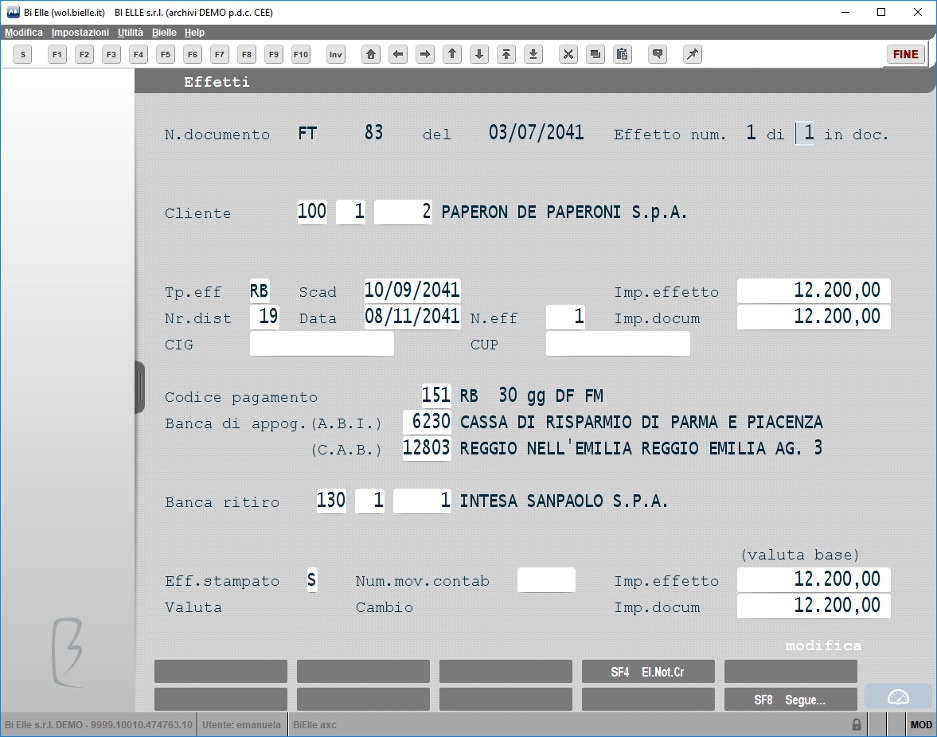
Task: Click the Eff.stampato field showing S
Action: tap(312, 580)
